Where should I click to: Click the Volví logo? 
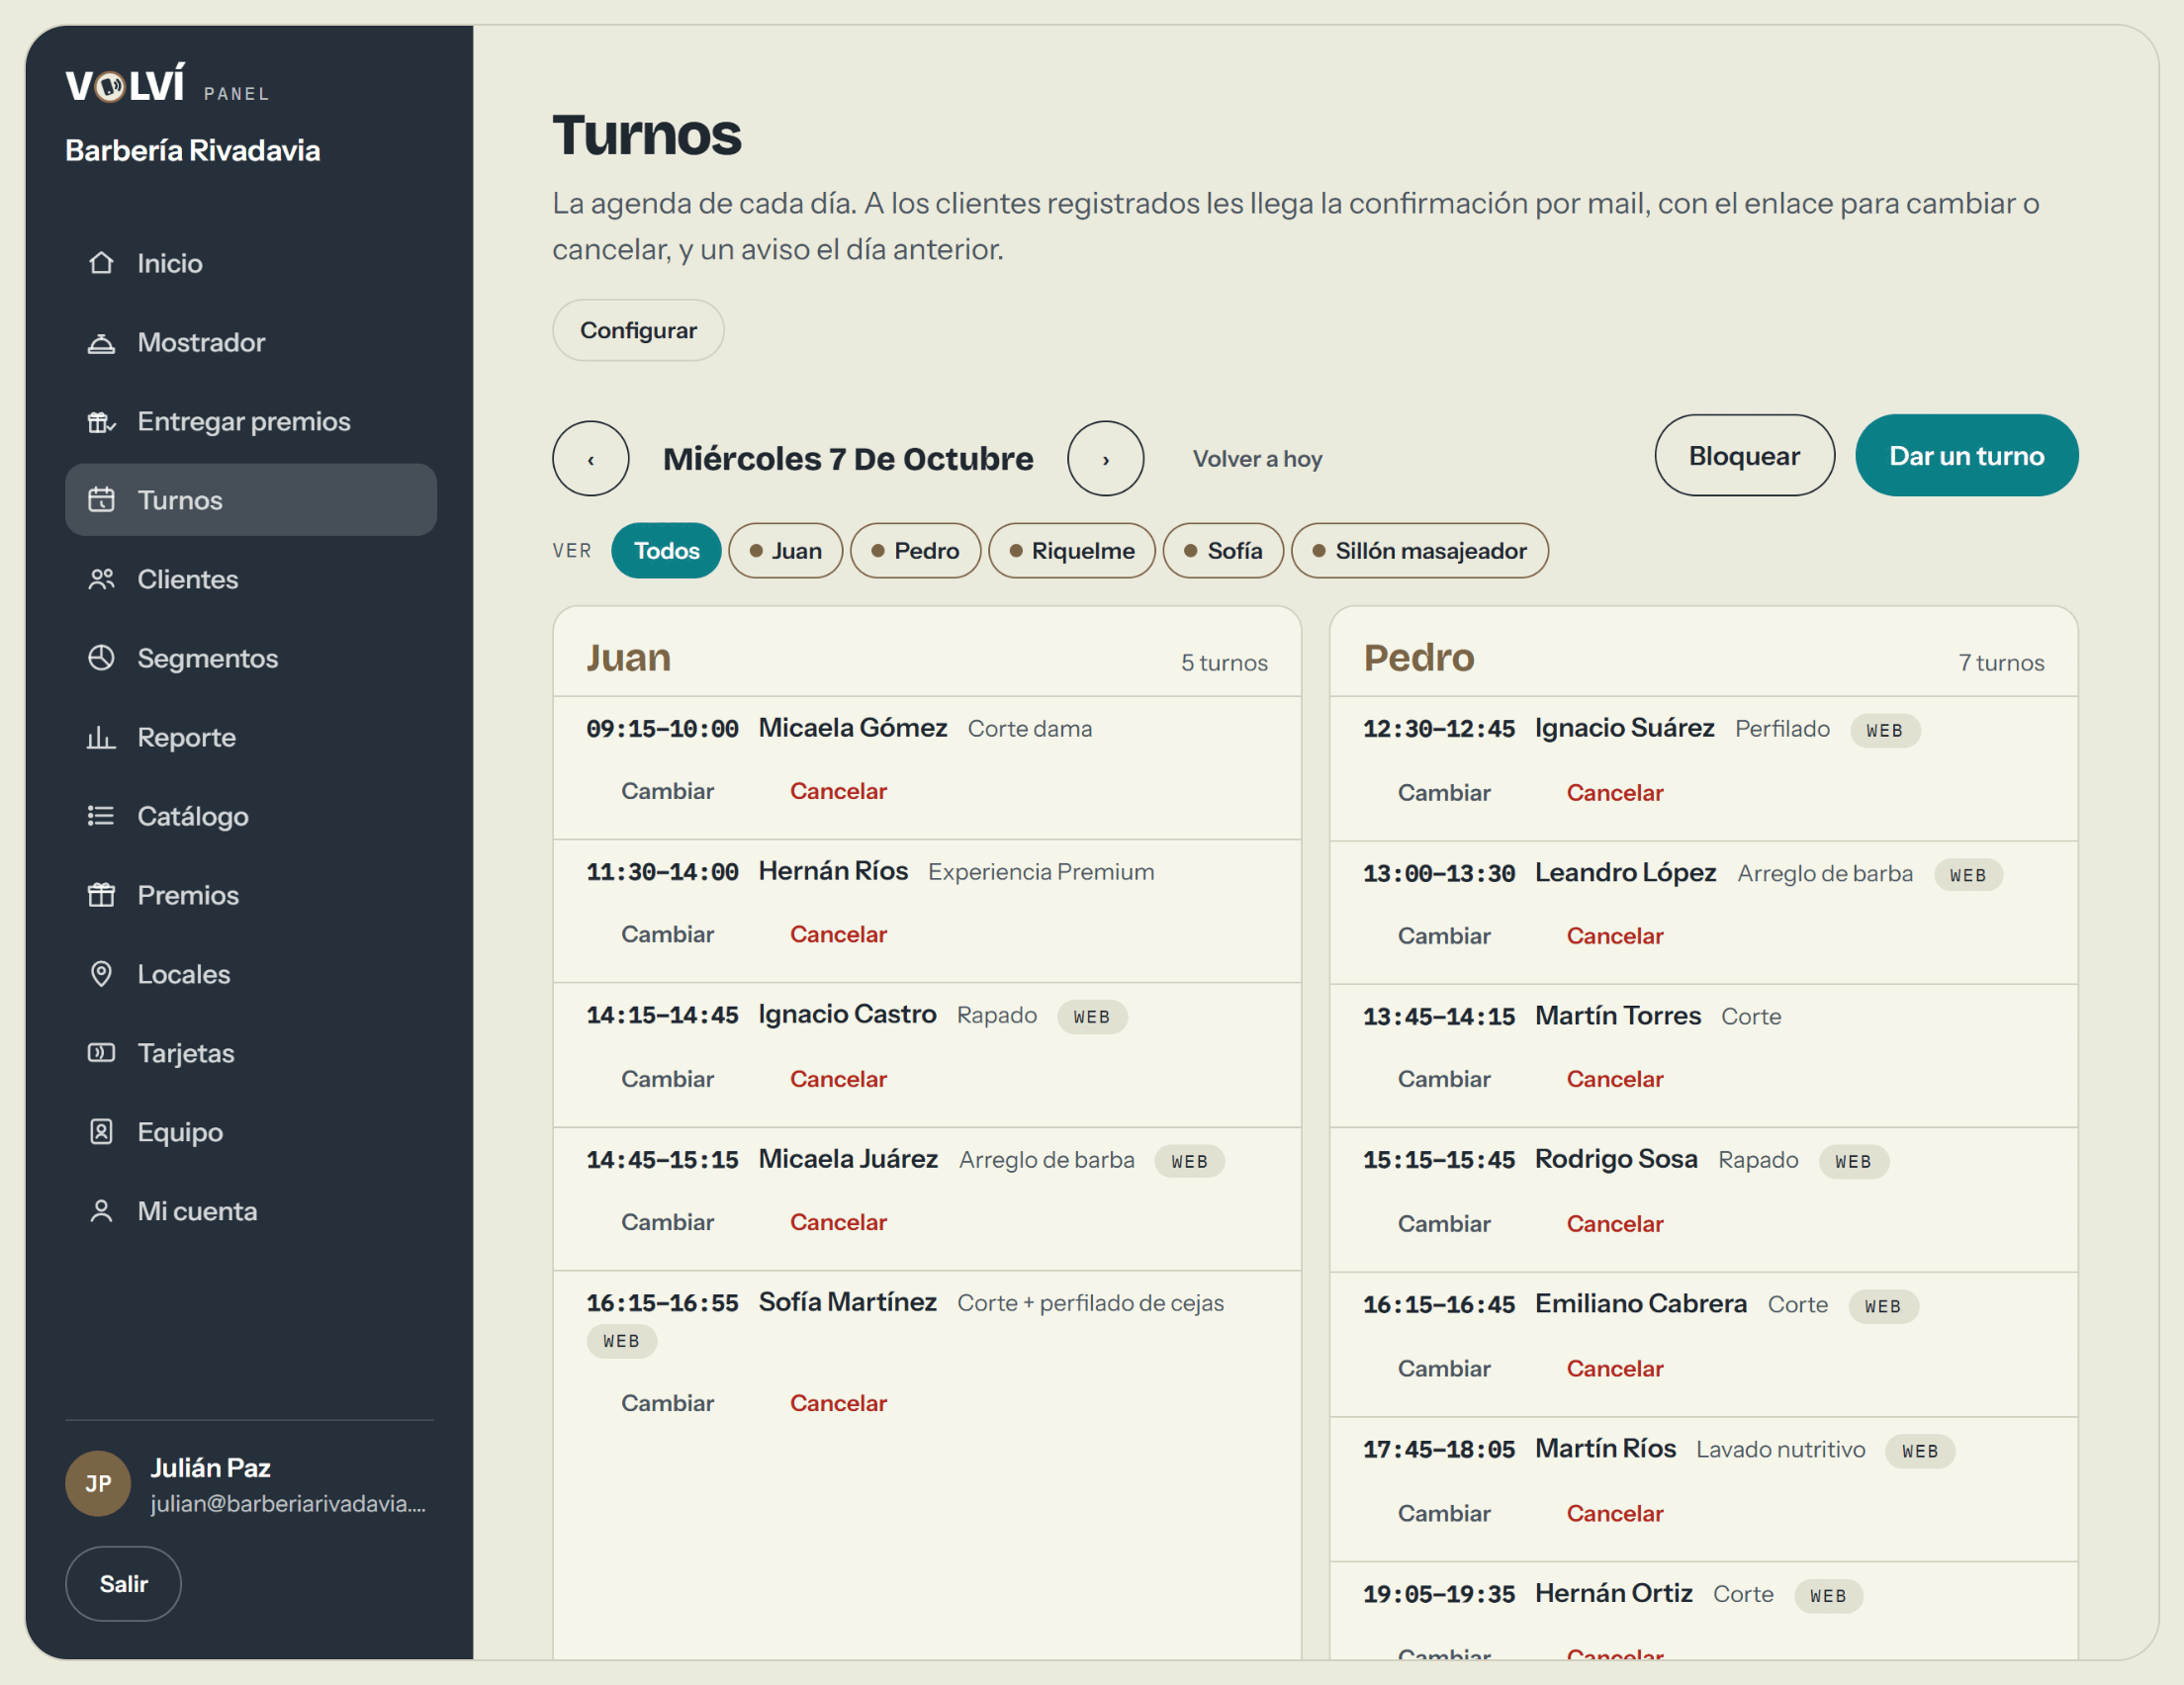[x=125, y=84]
